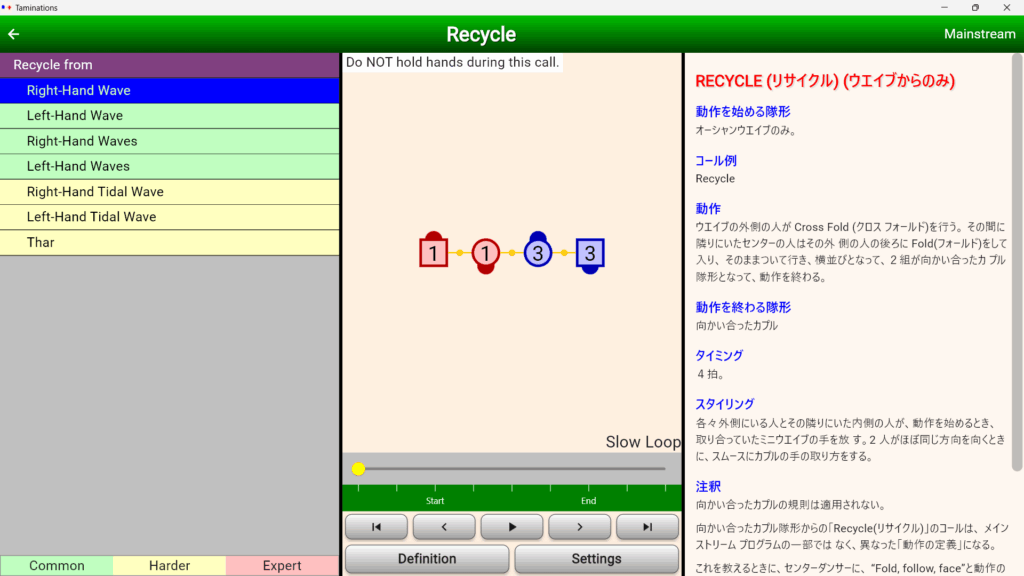Viewport: 1024px width, 576px height.
Task: Click the Recycle title text
Action: 481,34
